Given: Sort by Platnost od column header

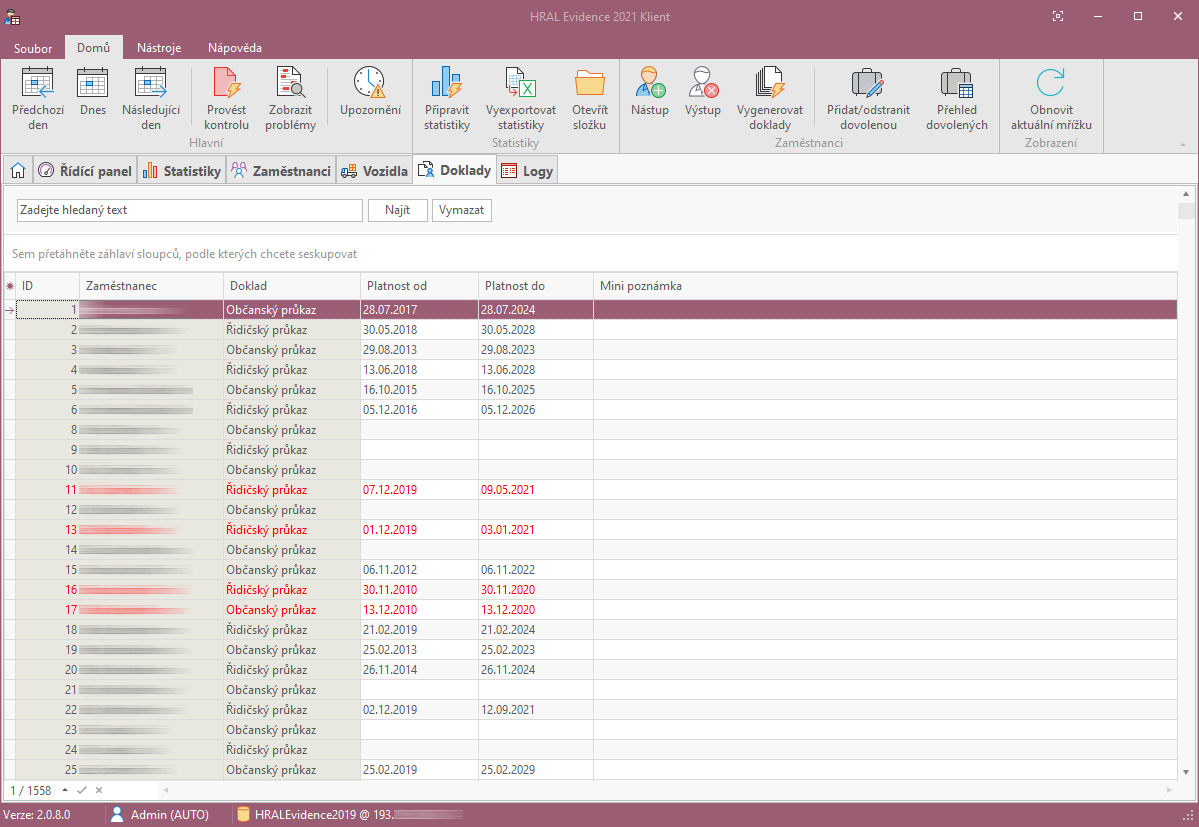Looking at the screenshot, I should point(419,286).
